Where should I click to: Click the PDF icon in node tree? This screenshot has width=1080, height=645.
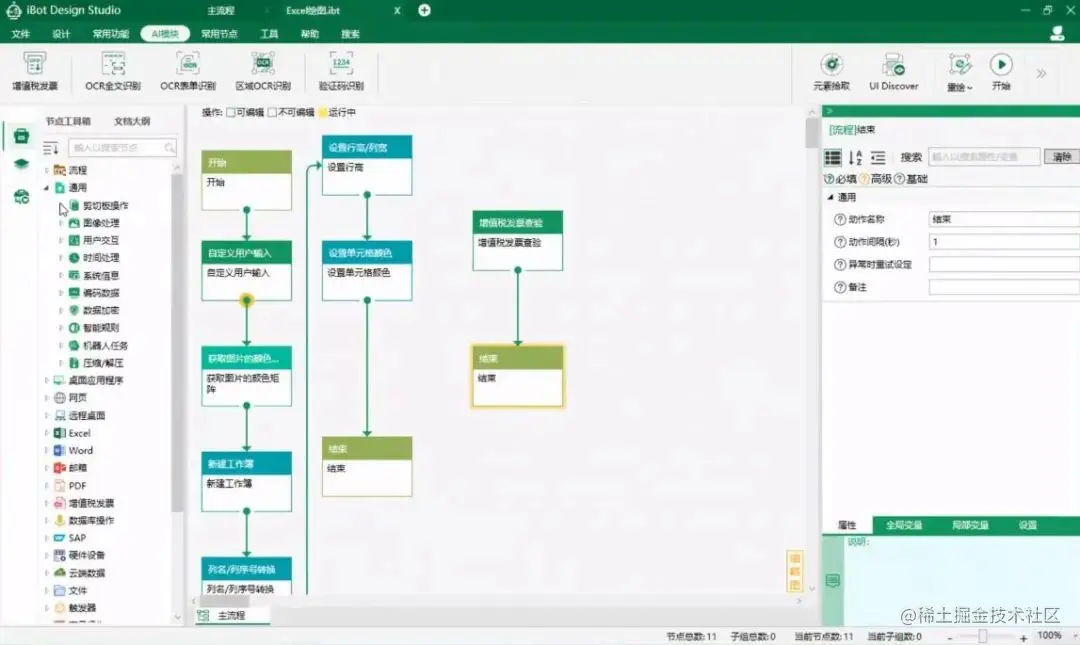[60, 485]
